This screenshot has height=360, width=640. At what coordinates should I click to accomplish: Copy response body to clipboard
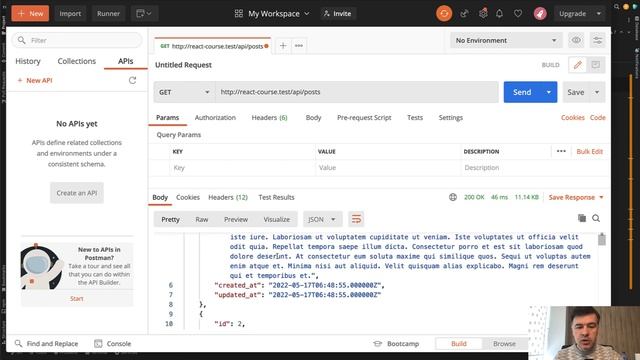coord(582,218)
